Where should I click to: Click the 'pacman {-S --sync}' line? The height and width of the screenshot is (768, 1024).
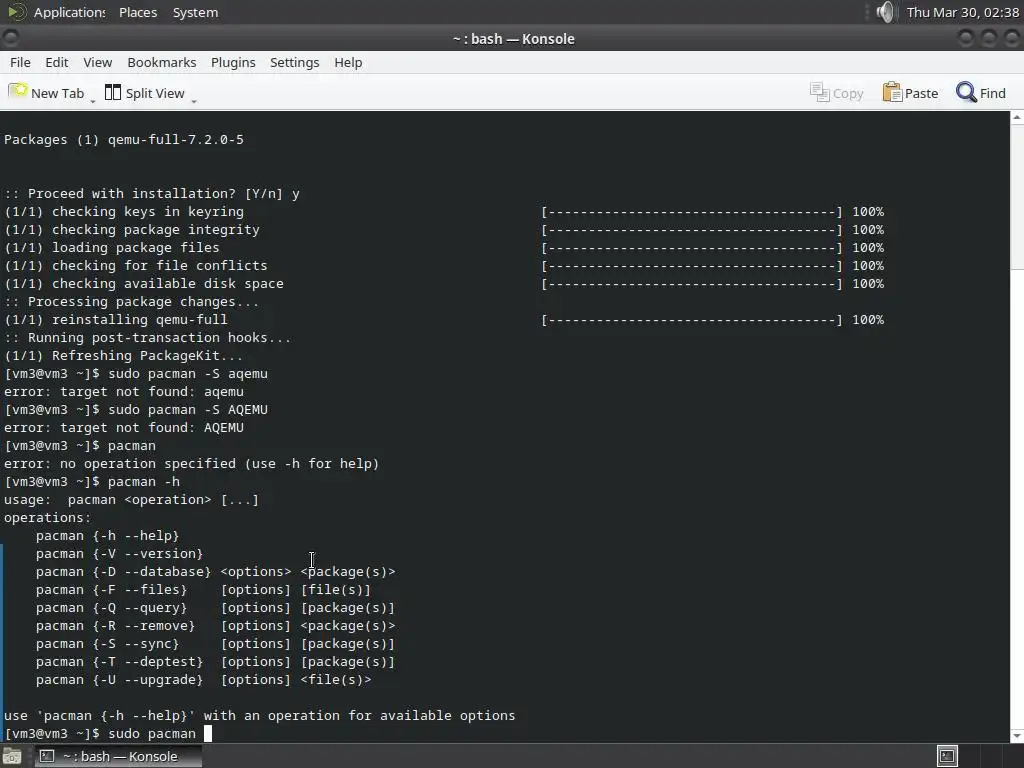tap(216, 644)
